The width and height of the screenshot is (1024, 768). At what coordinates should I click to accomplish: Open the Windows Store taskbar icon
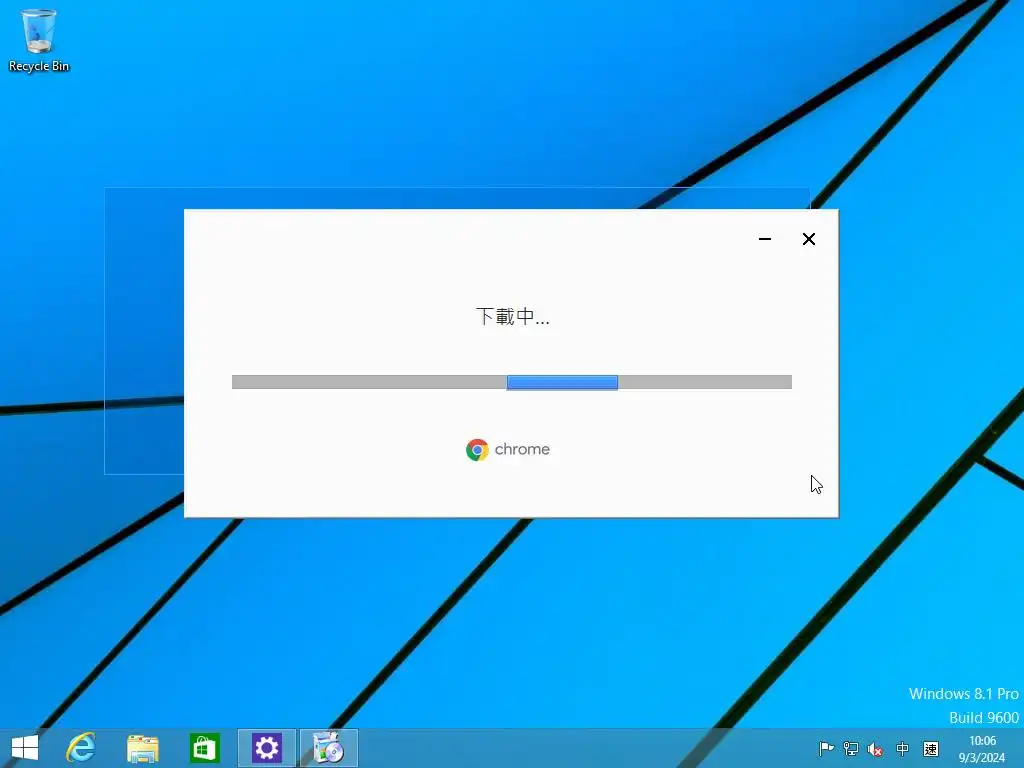coord(204,748)
